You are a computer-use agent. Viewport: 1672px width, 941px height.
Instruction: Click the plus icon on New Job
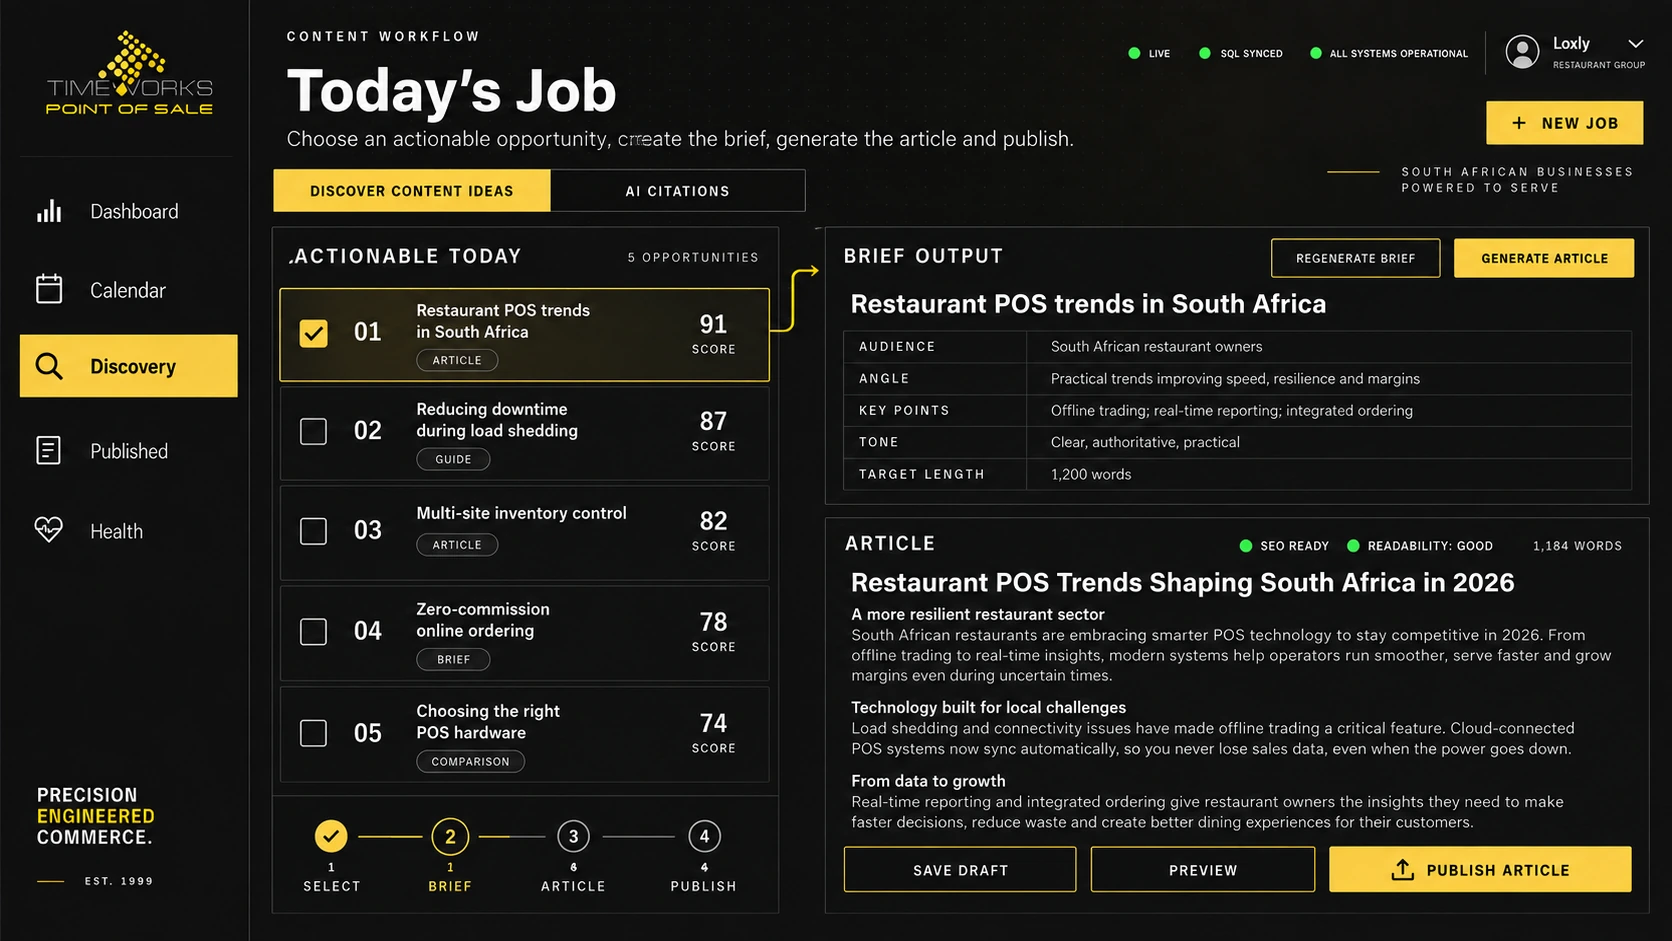coord(1519,123)
